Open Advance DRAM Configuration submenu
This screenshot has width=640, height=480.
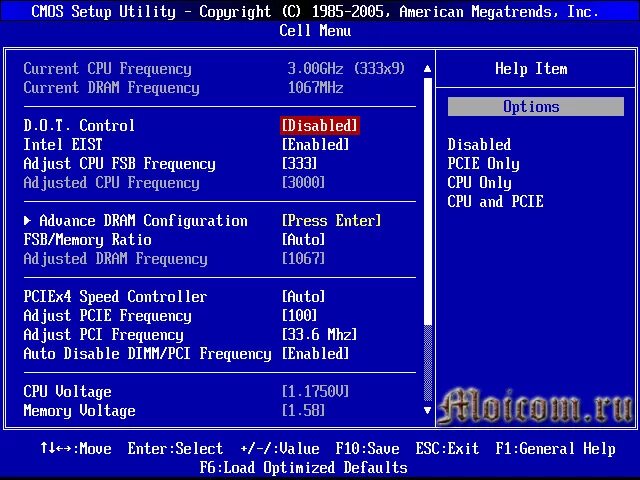(143, 221)
